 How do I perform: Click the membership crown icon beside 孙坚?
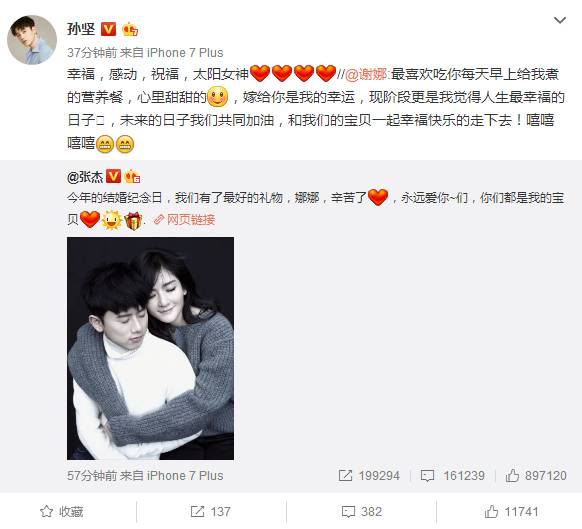pyautogui.click(x=130, y=29)
